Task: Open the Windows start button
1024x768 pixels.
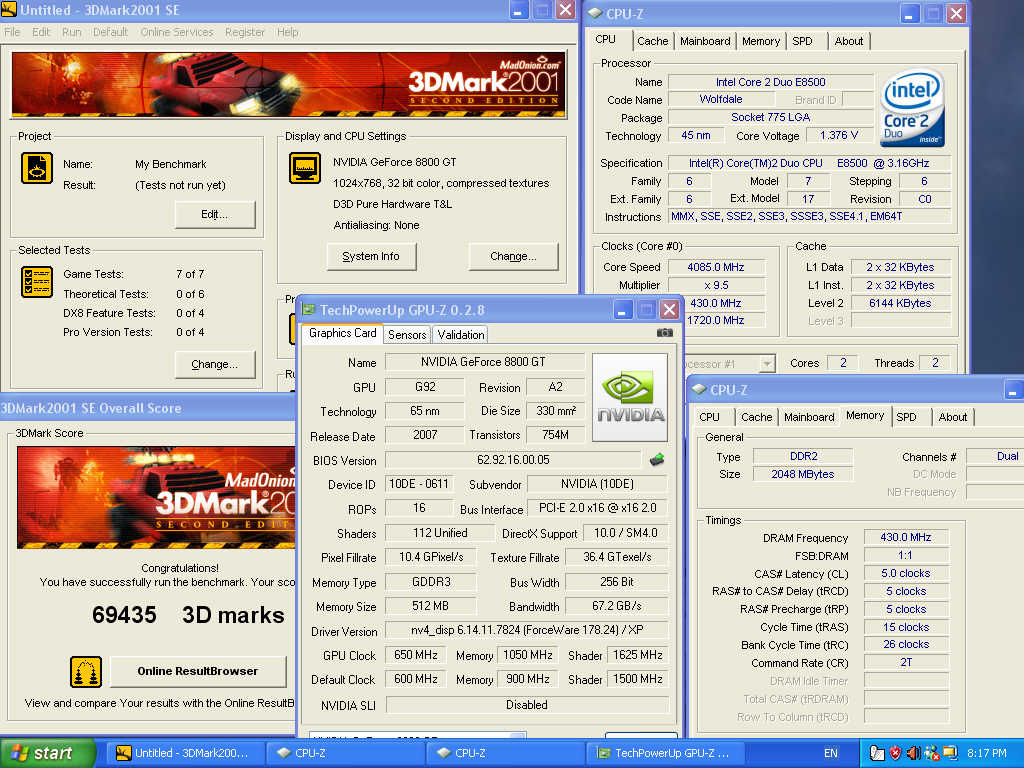Action: [x=48, y=753]
